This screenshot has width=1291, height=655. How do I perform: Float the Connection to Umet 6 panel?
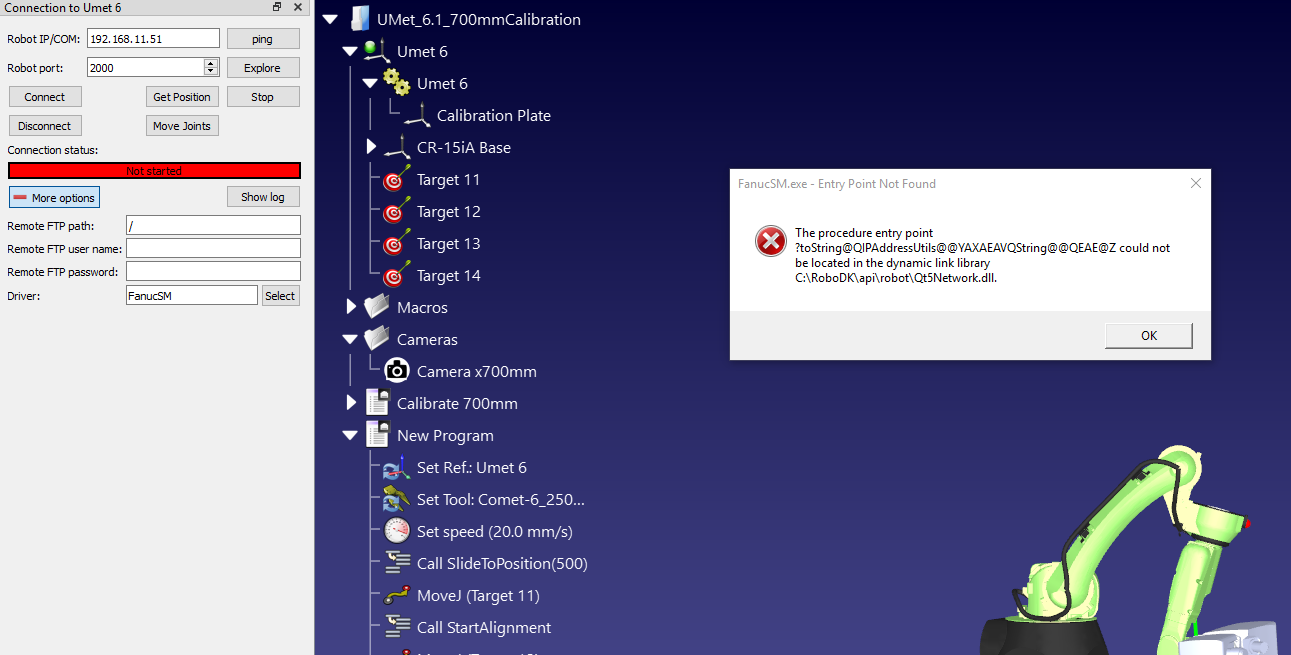[x=277, y=7]
